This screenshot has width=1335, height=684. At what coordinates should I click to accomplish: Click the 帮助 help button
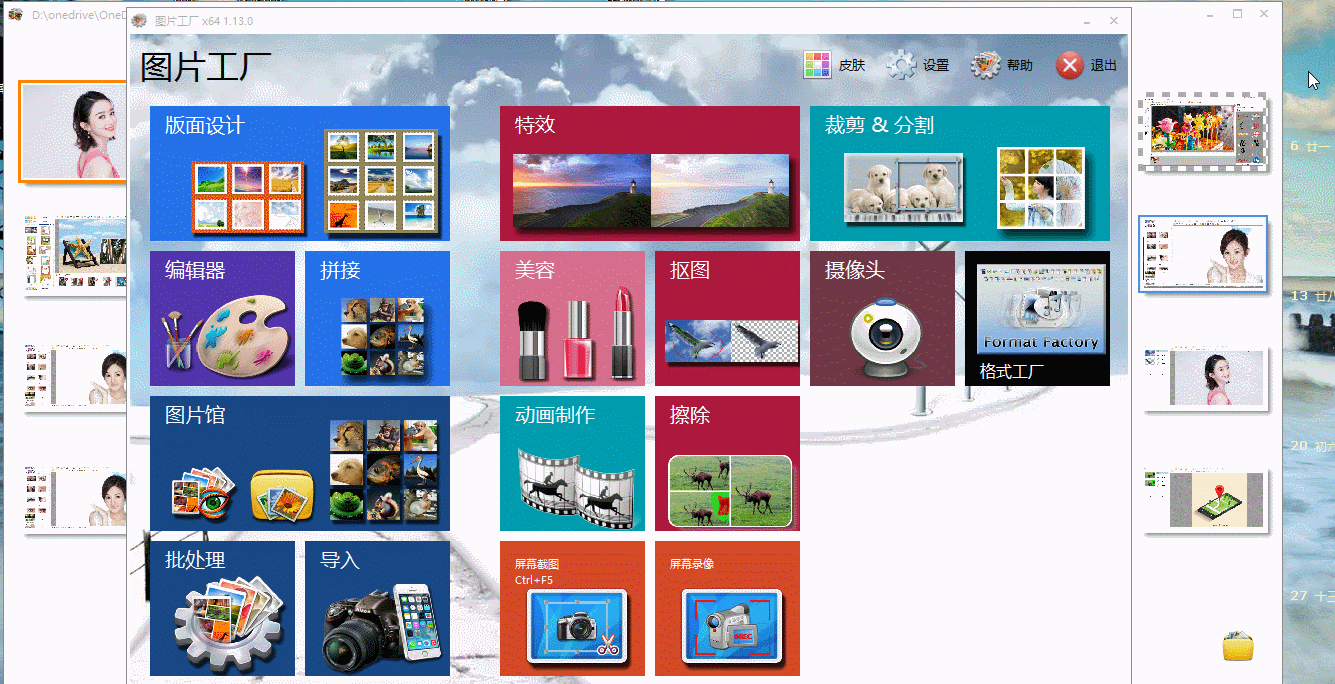coord(1002,66)
